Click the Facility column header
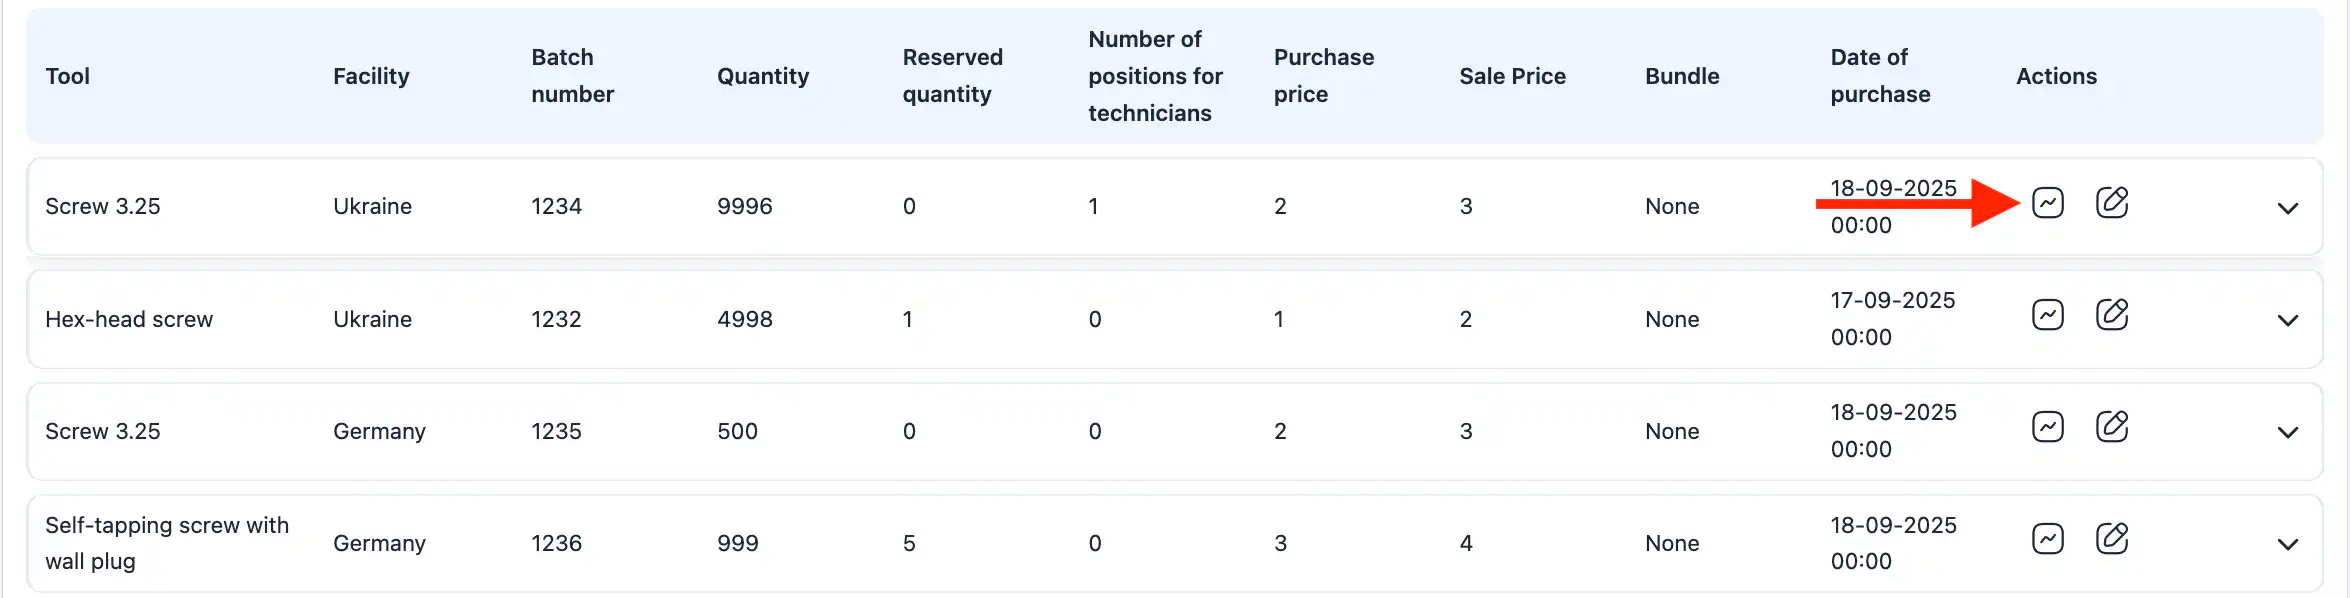Viewport: 2350px width, 598px height. tap(371, 76)
